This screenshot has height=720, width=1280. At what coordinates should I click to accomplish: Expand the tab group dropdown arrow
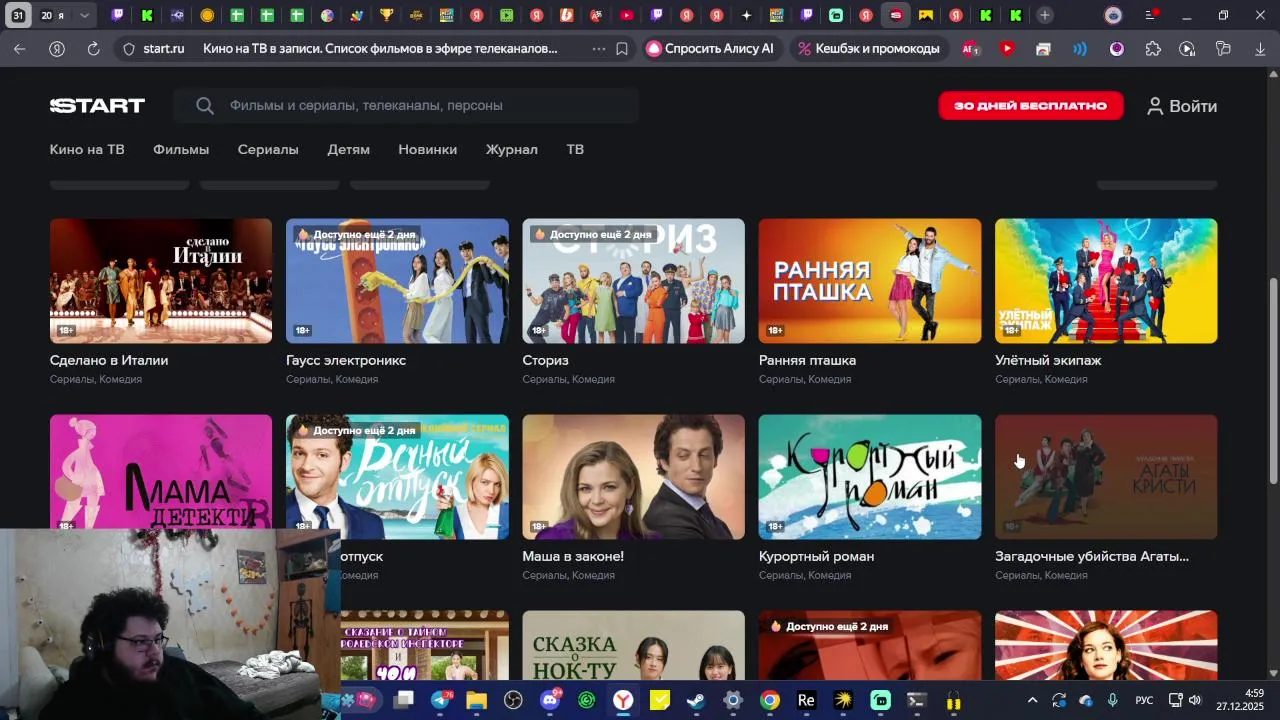point(84,15)
